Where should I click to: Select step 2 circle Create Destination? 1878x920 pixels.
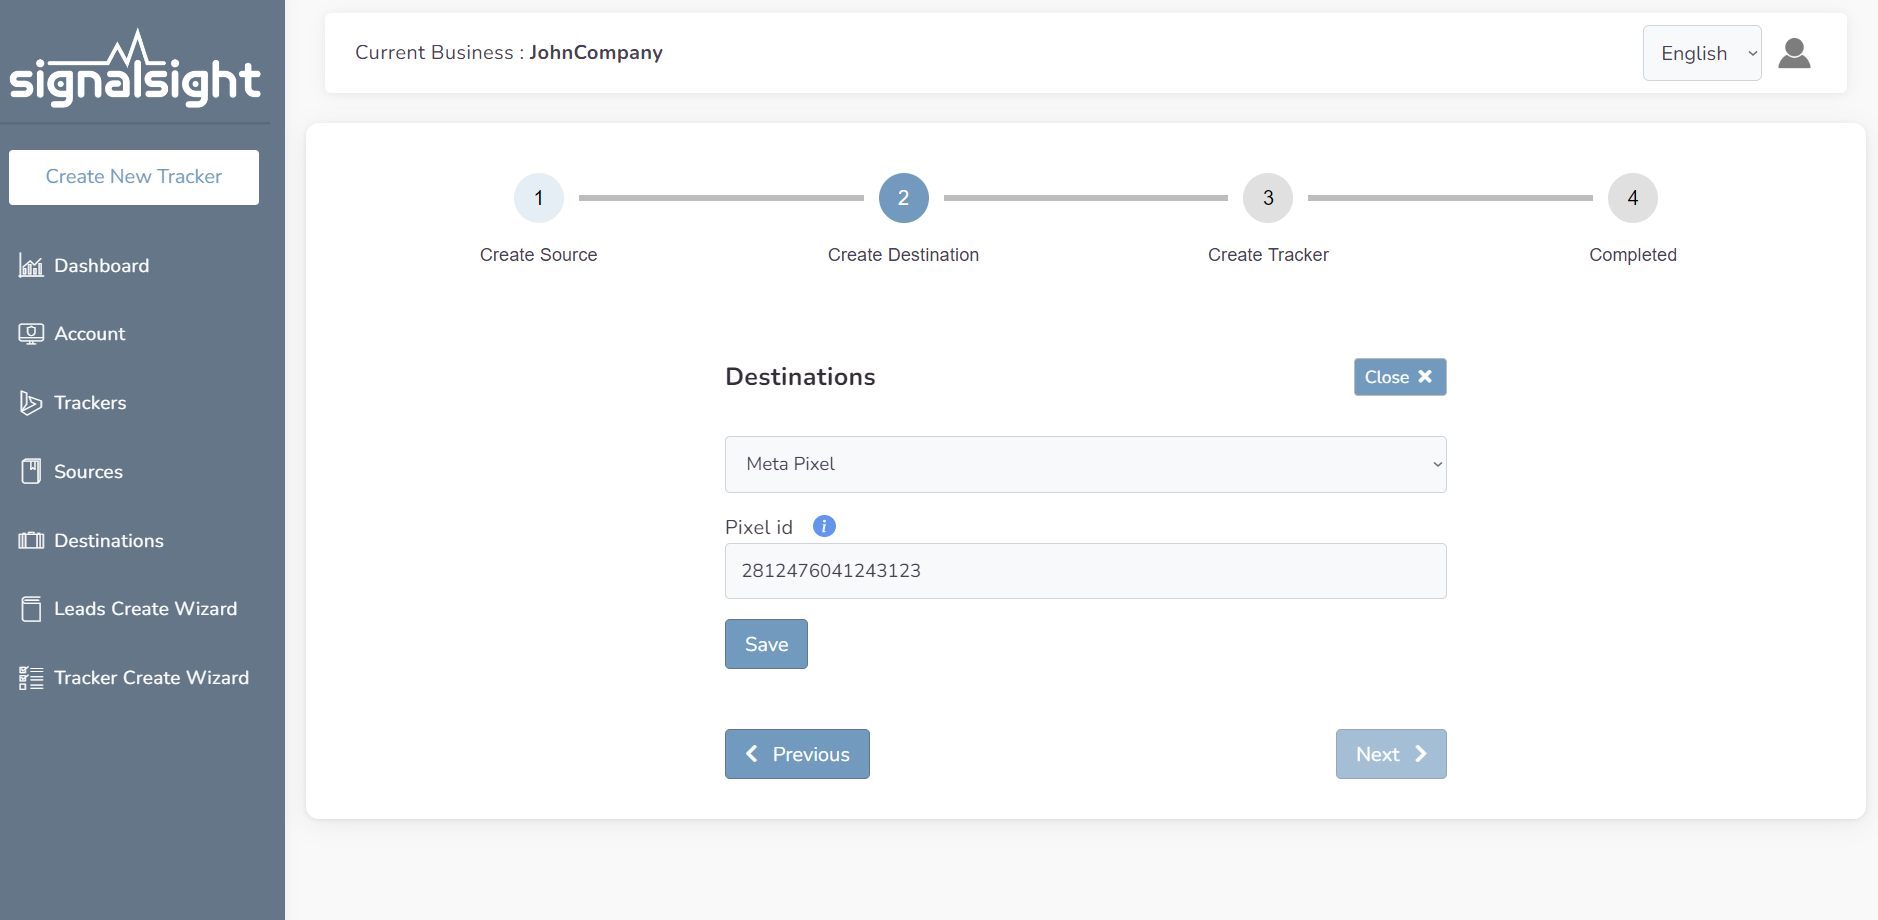tap(904, 198)
